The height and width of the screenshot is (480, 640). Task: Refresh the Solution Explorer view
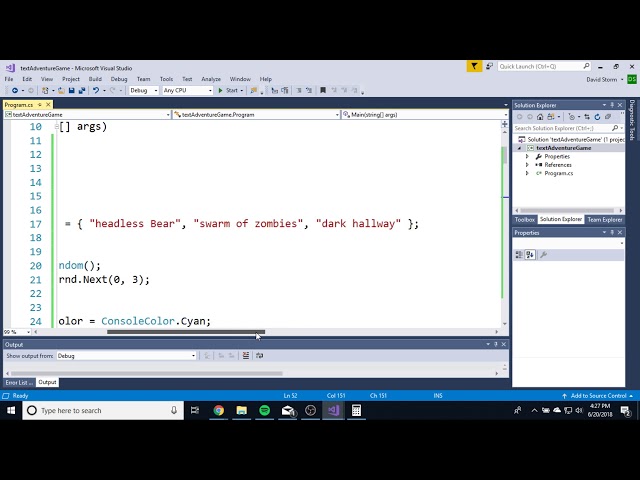coord(597,117)
